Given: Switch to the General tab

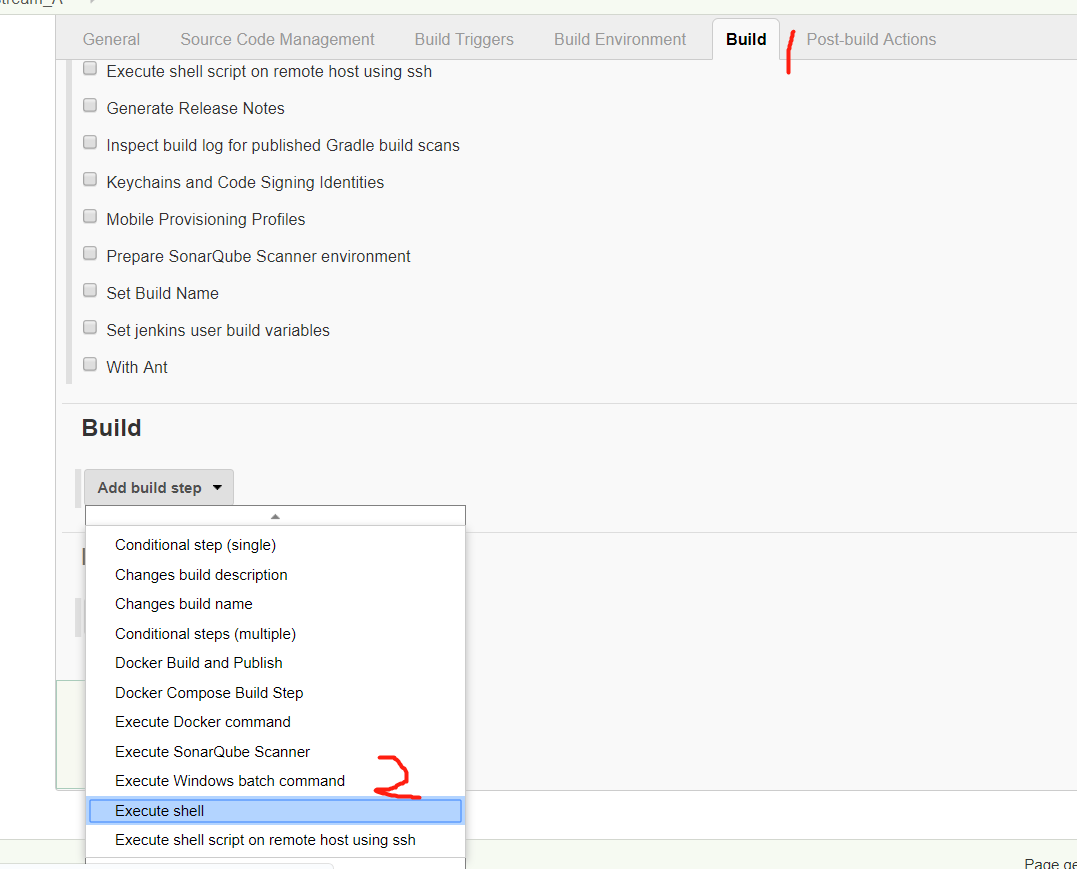Looking at the screenshot, I should click(111, 39).
